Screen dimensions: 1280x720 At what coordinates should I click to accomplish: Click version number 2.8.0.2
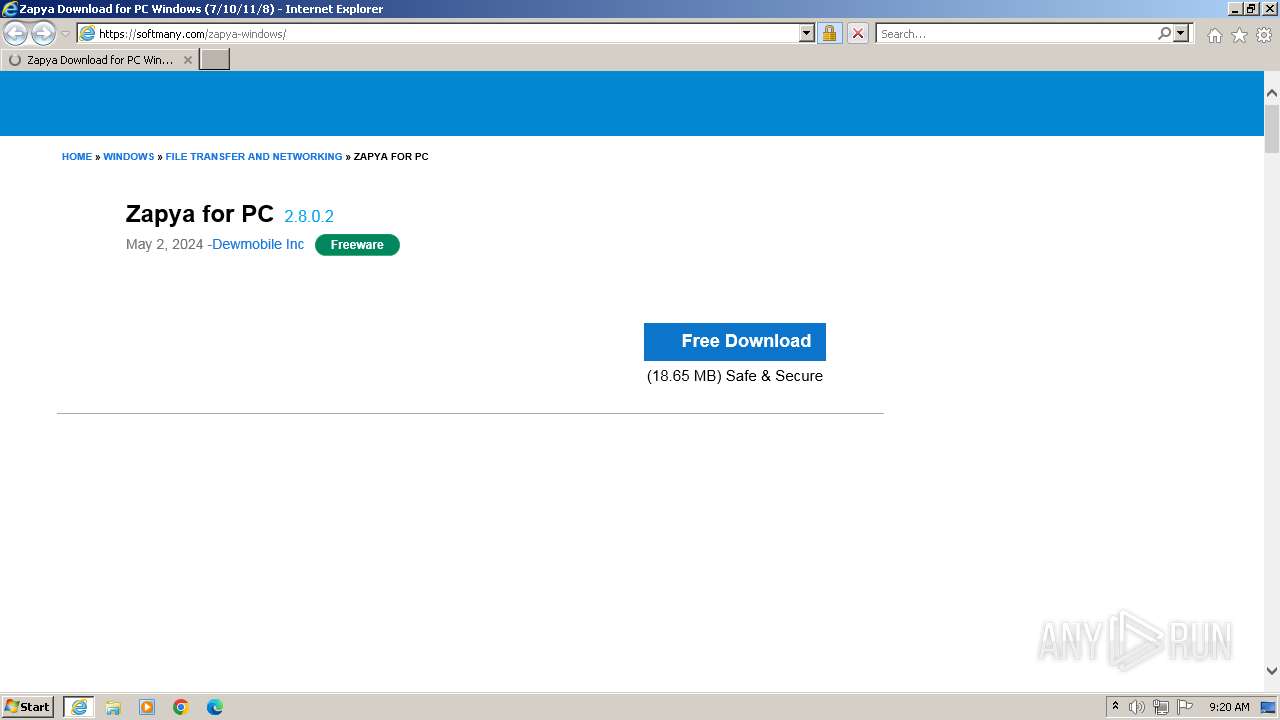pyautogui.click(x=309, y=216)
